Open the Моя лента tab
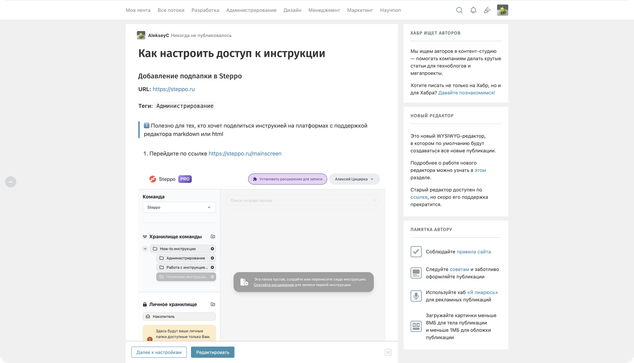The height and width of the screenshot is (363, 634). coord(138,10)
